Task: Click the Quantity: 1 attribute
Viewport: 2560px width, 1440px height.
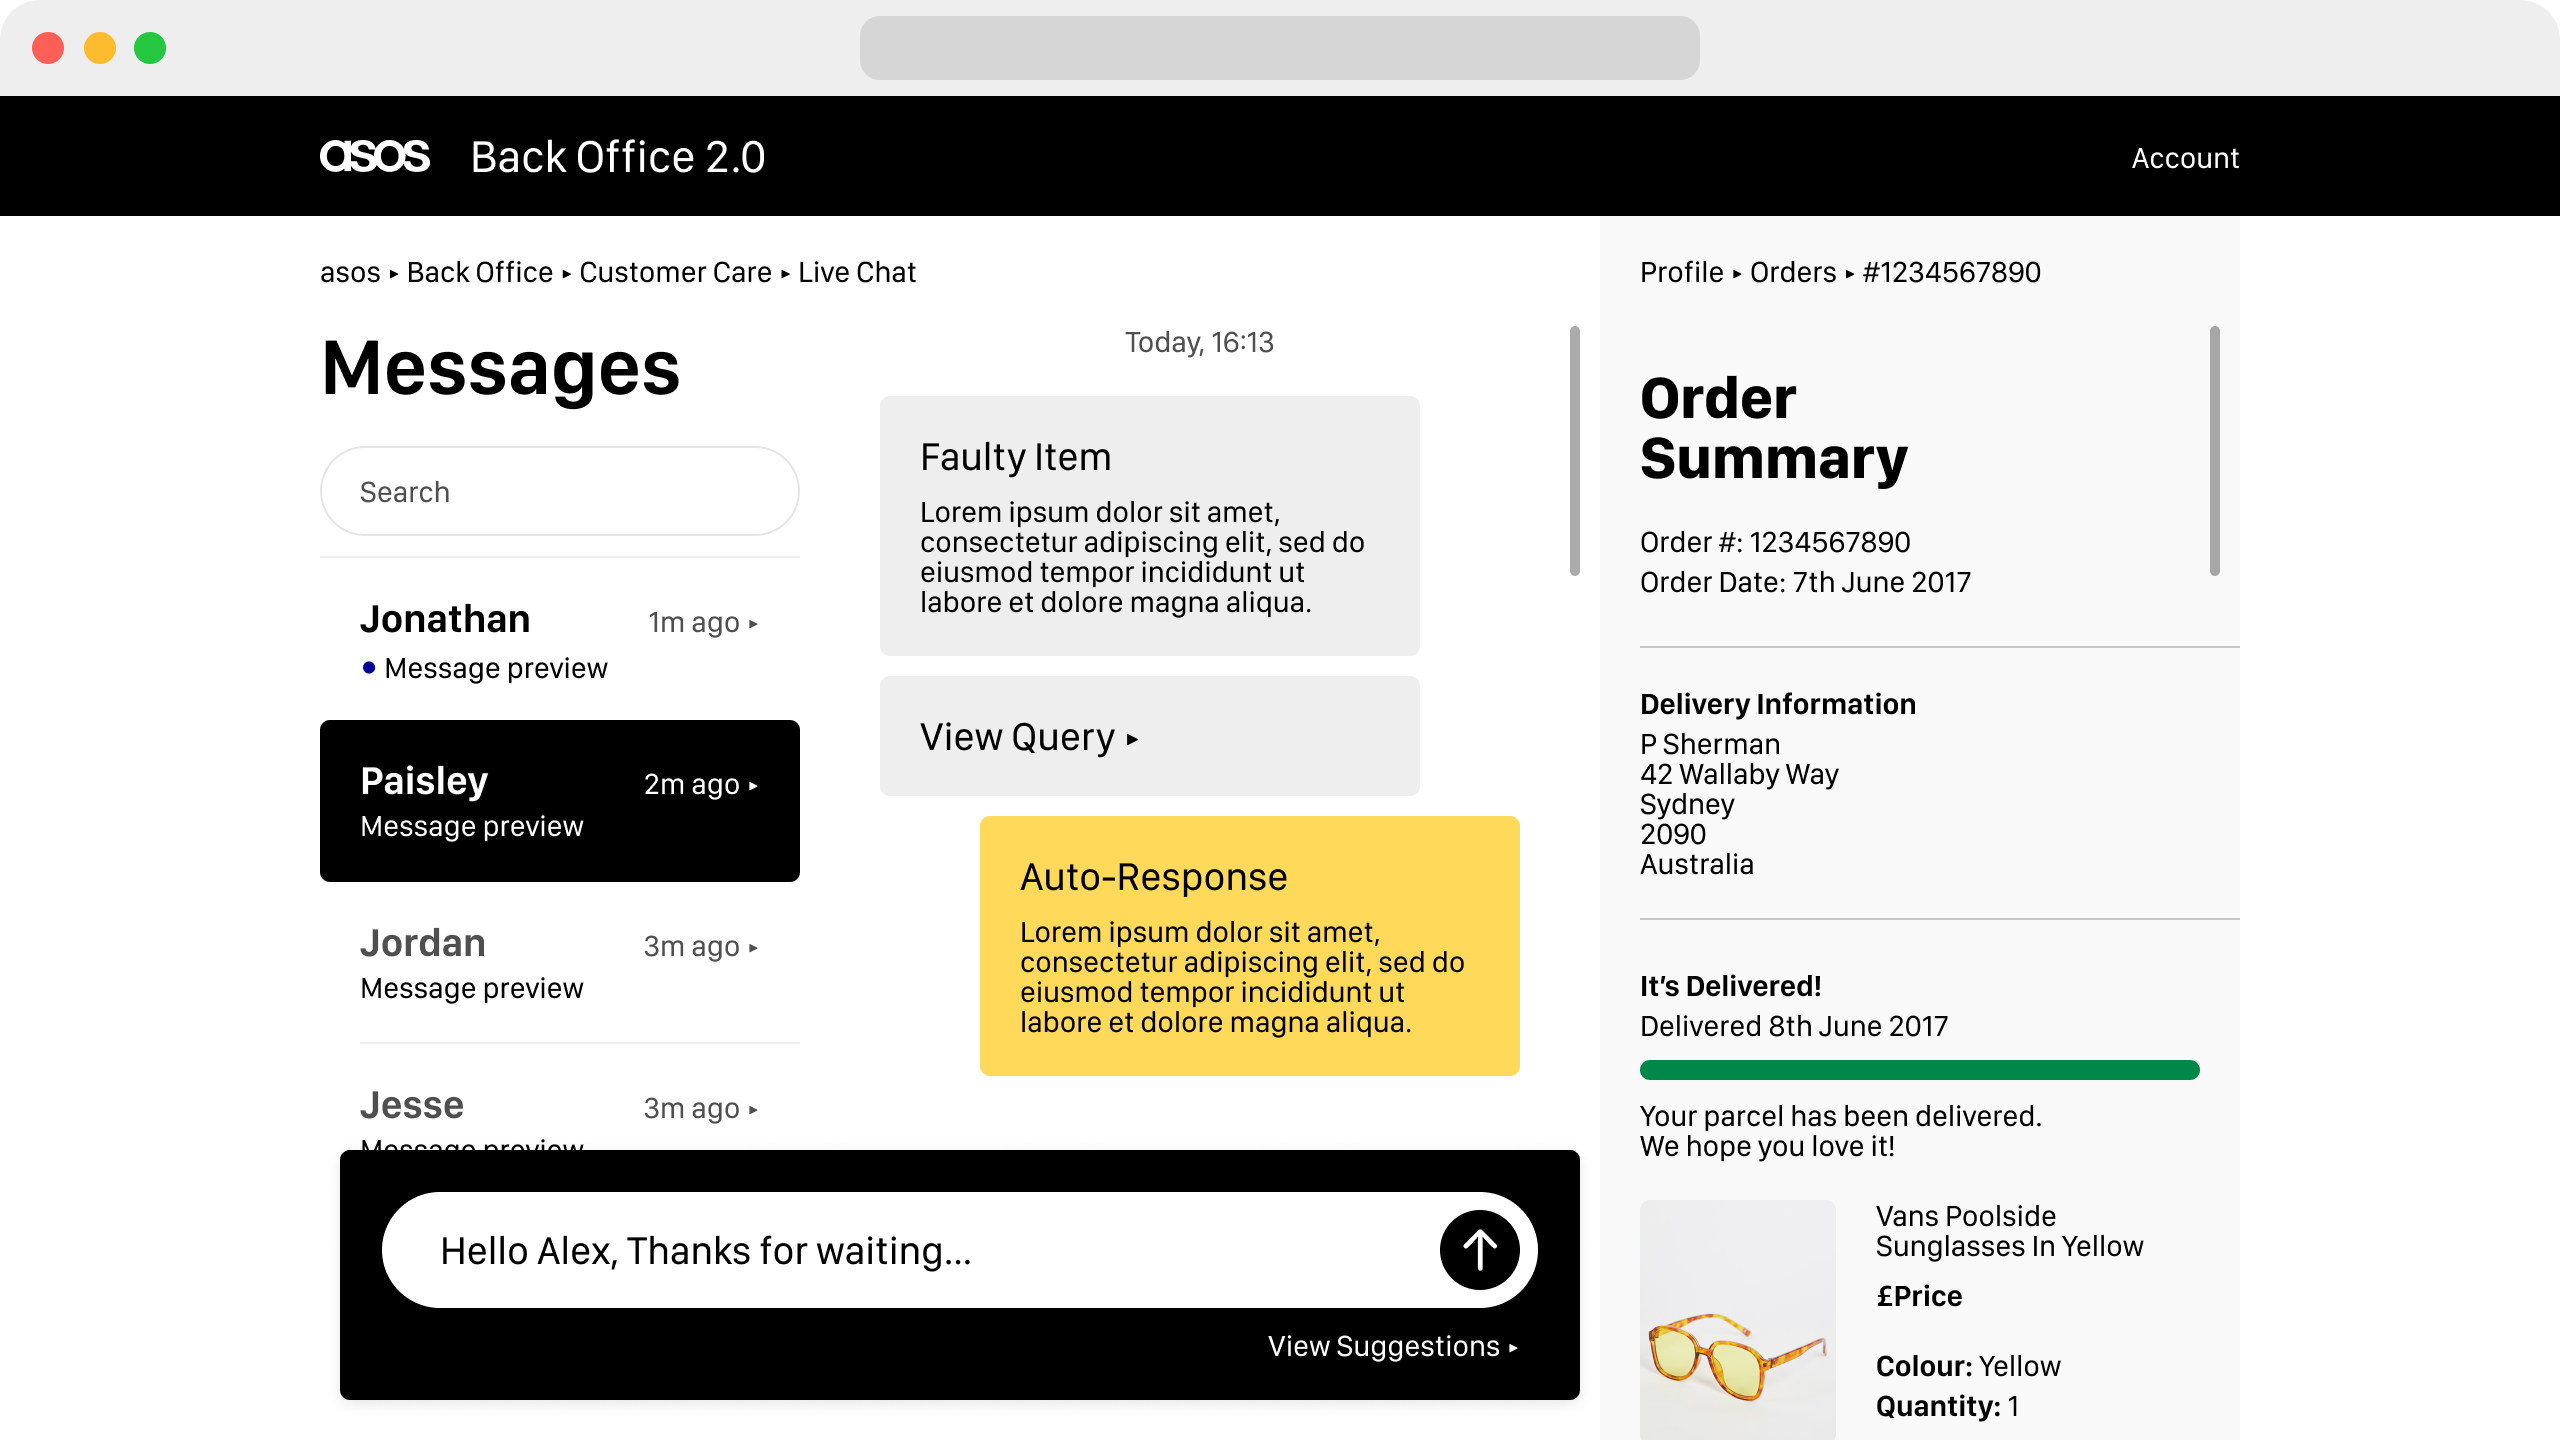Action: tap(1947, 1406)
